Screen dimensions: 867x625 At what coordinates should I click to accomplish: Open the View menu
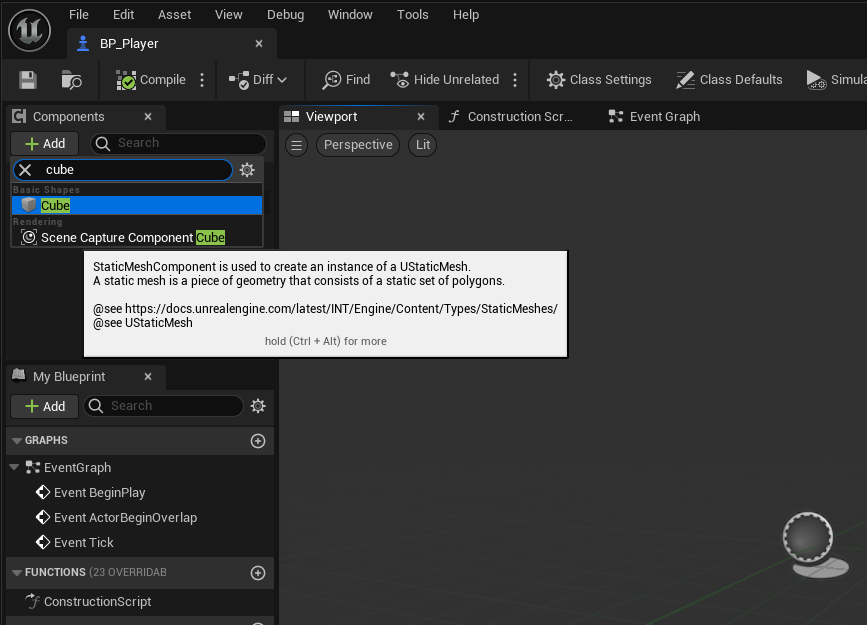228,15
